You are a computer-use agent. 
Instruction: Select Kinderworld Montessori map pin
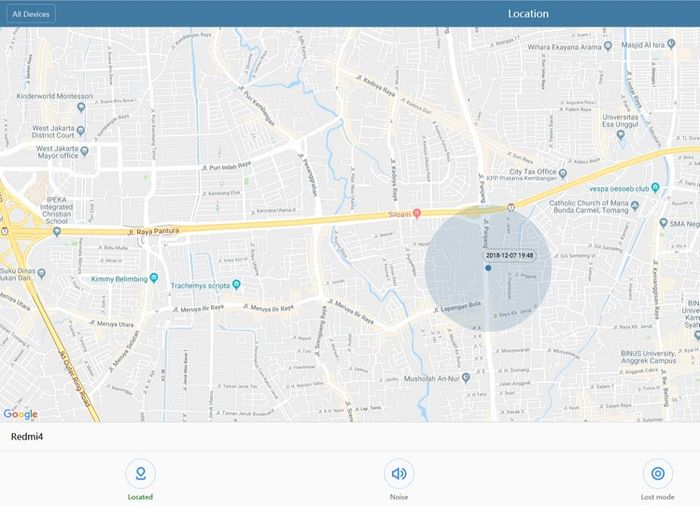tap(81, 107)
